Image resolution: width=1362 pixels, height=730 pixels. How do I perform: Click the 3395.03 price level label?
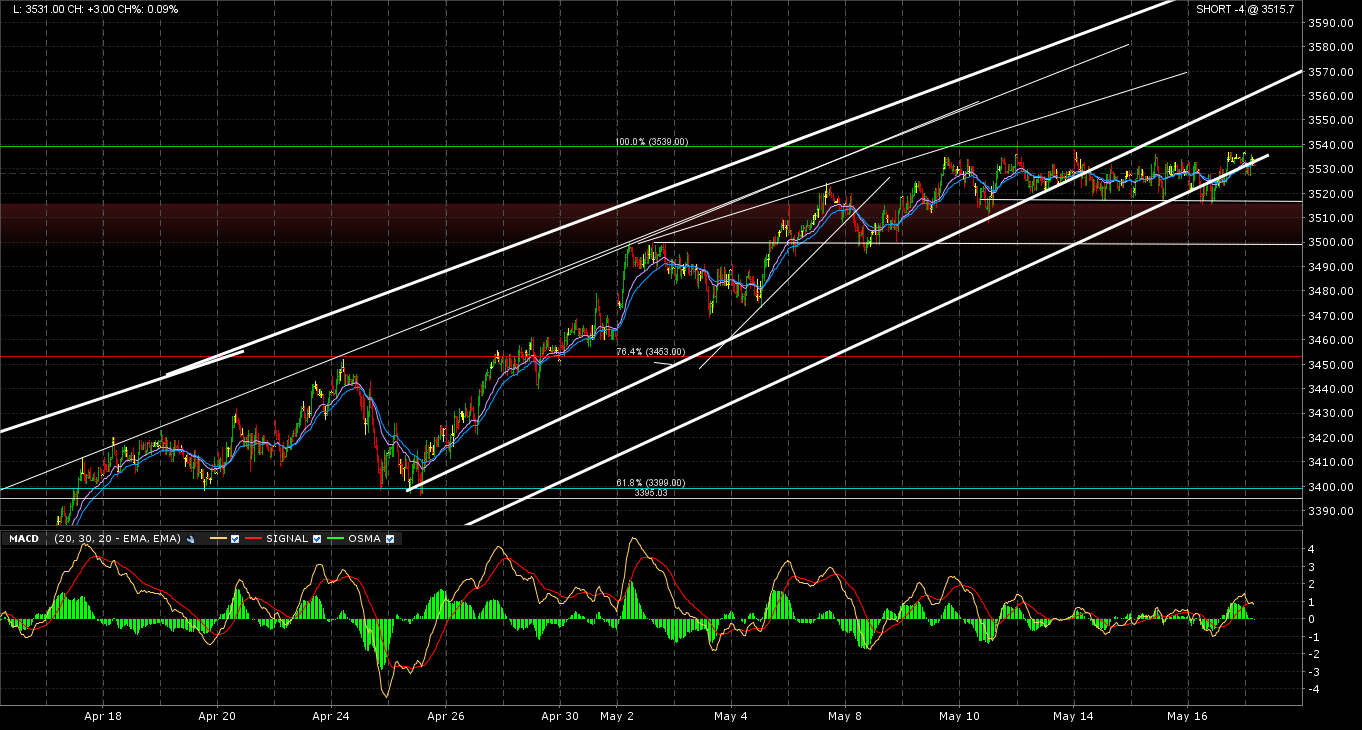tap(650, 493)
